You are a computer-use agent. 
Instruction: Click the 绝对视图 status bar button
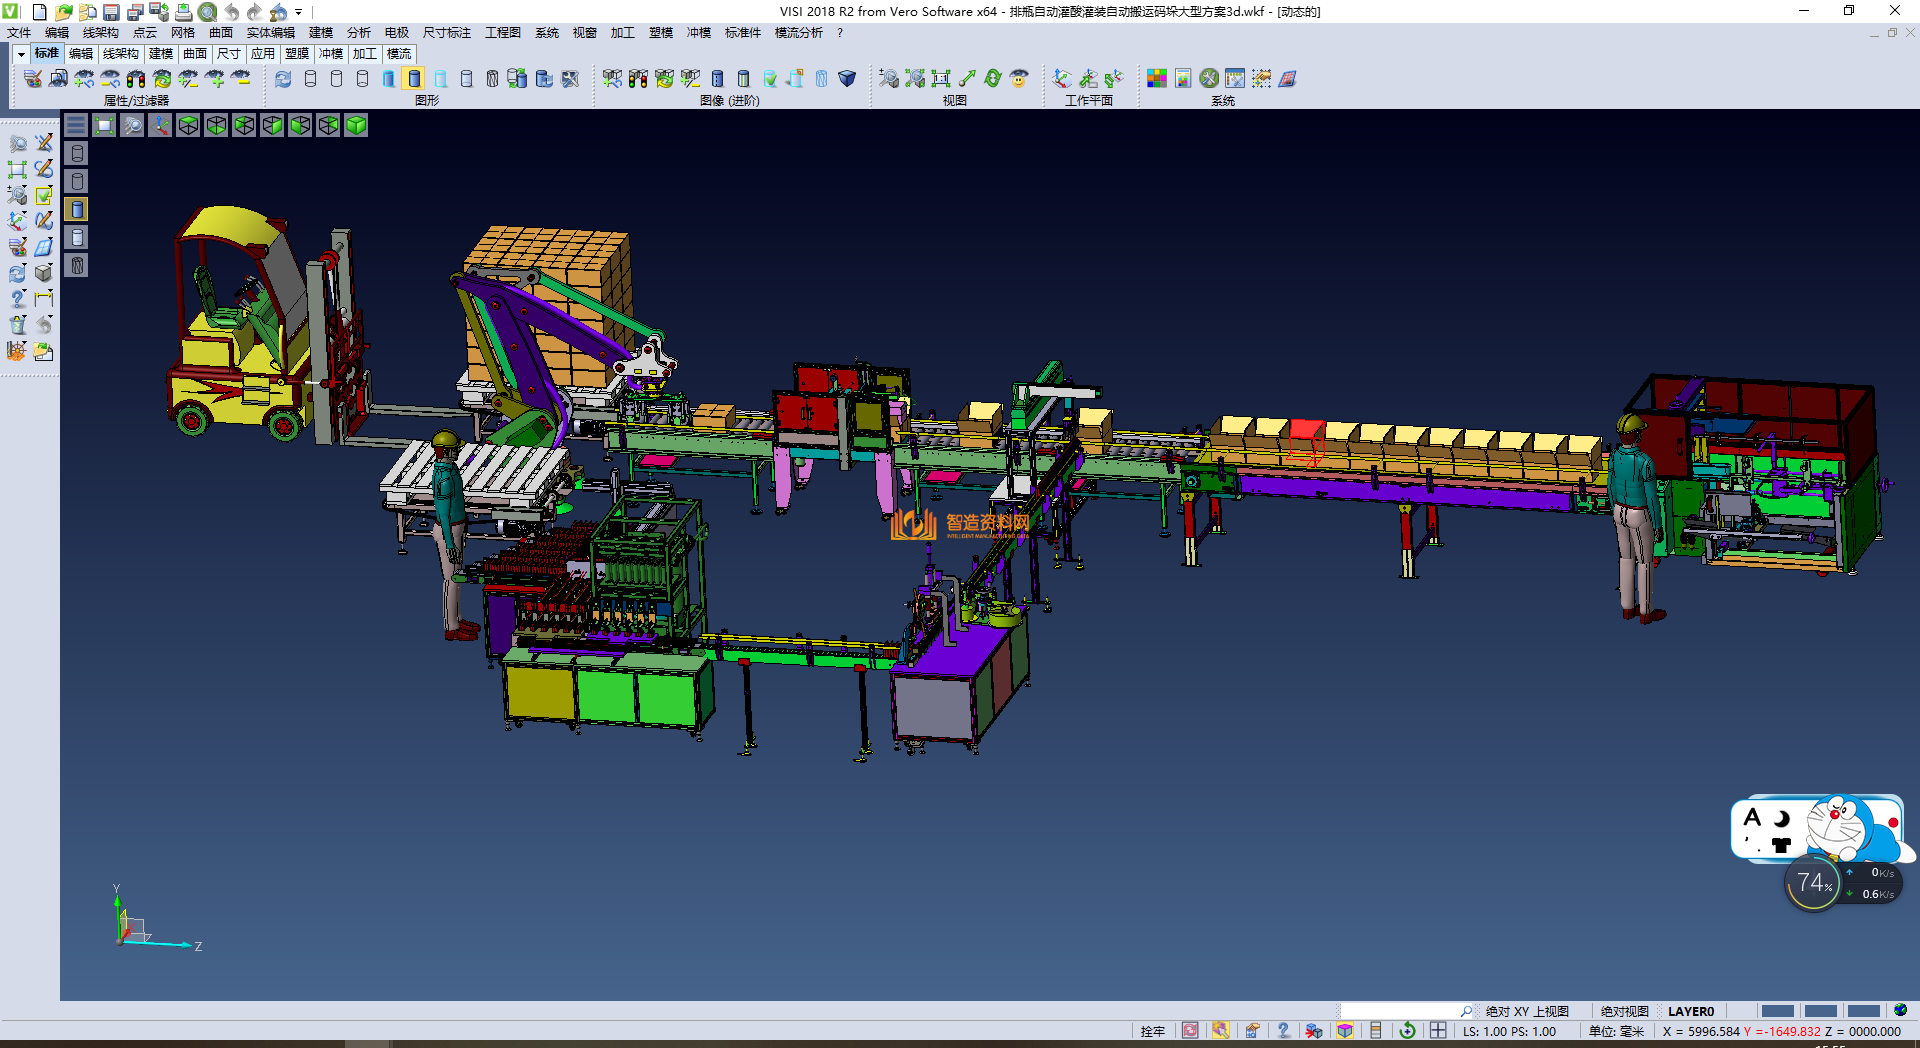(1624, 1011)
